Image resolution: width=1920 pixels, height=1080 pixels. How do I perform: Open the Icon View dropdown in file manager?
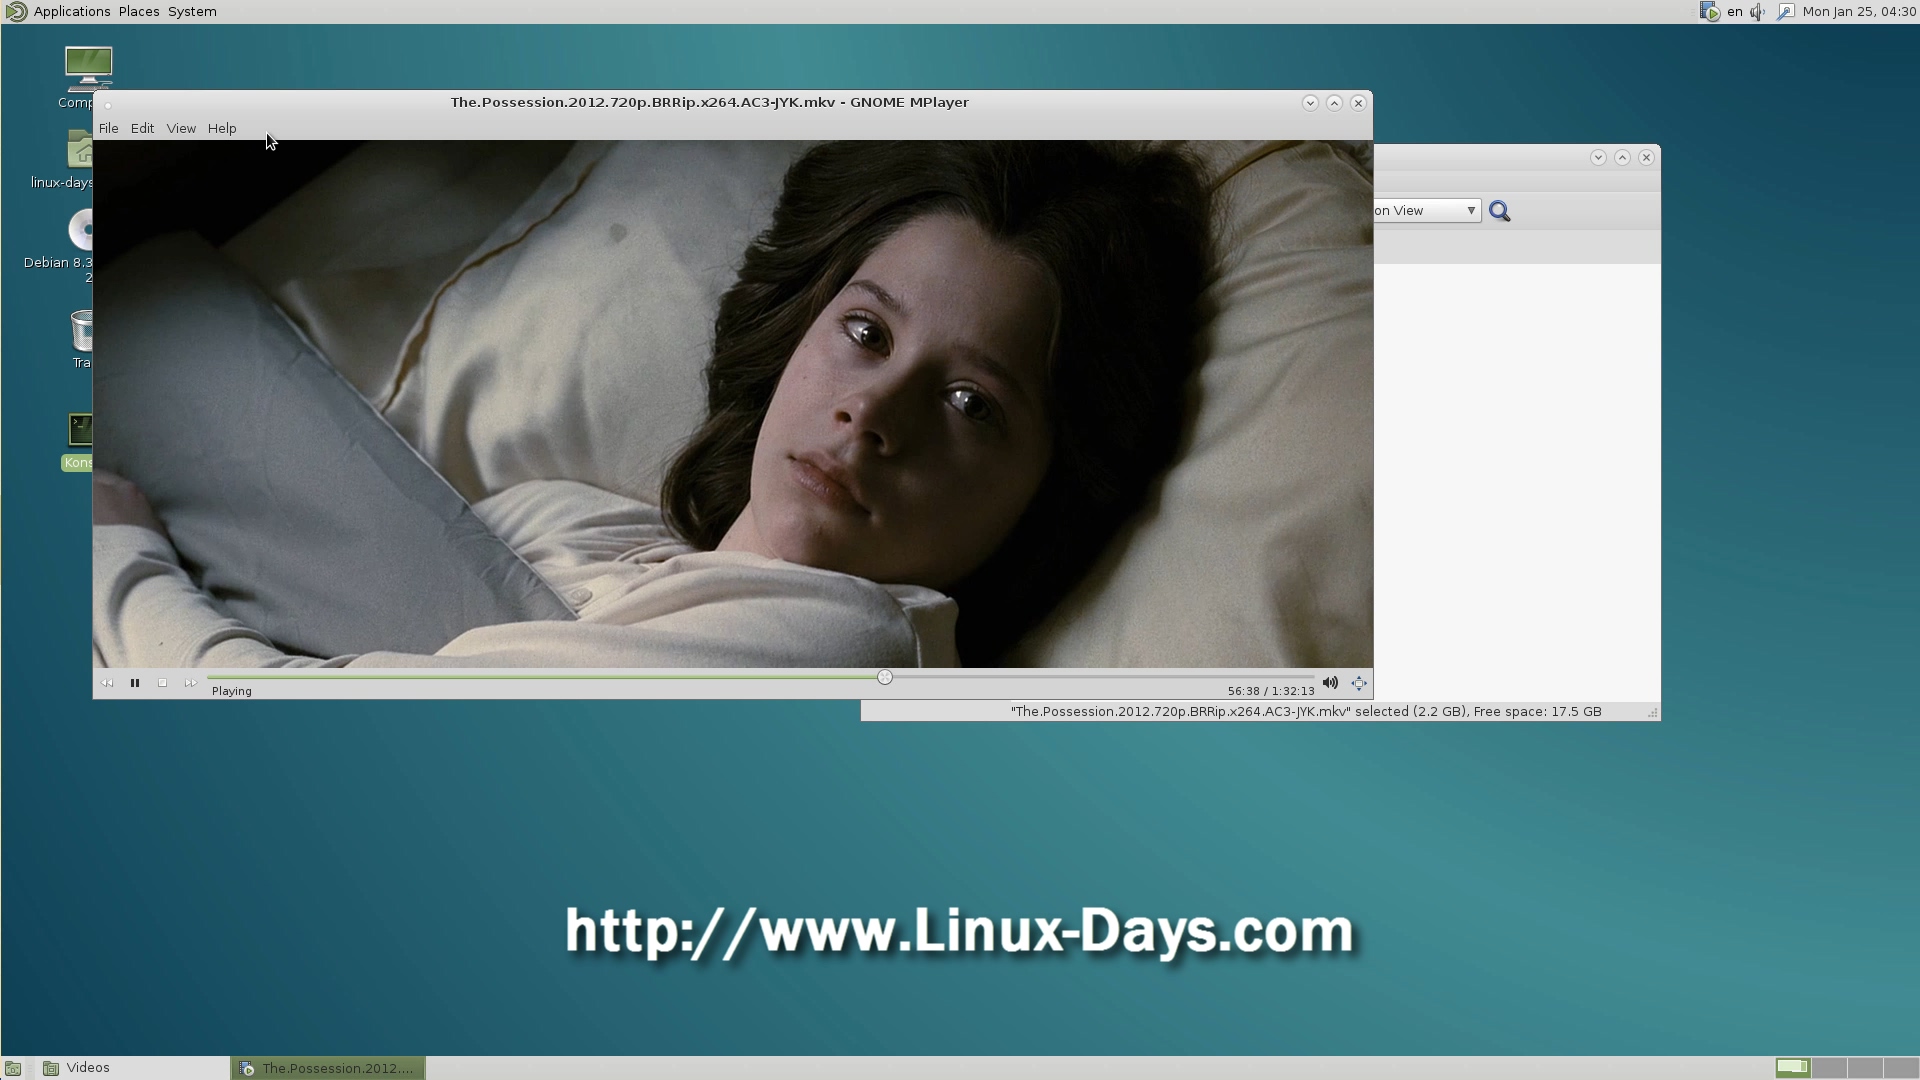pos(1427,211)
